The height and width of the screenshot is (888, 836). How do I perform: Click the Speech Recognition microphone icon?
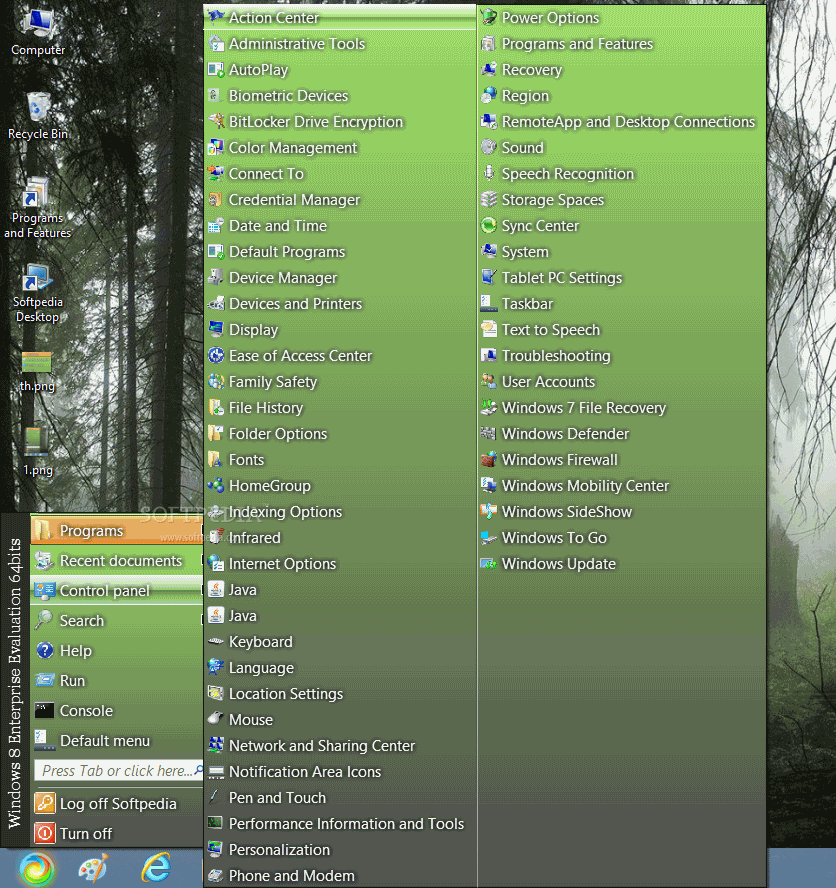(489, 173)
